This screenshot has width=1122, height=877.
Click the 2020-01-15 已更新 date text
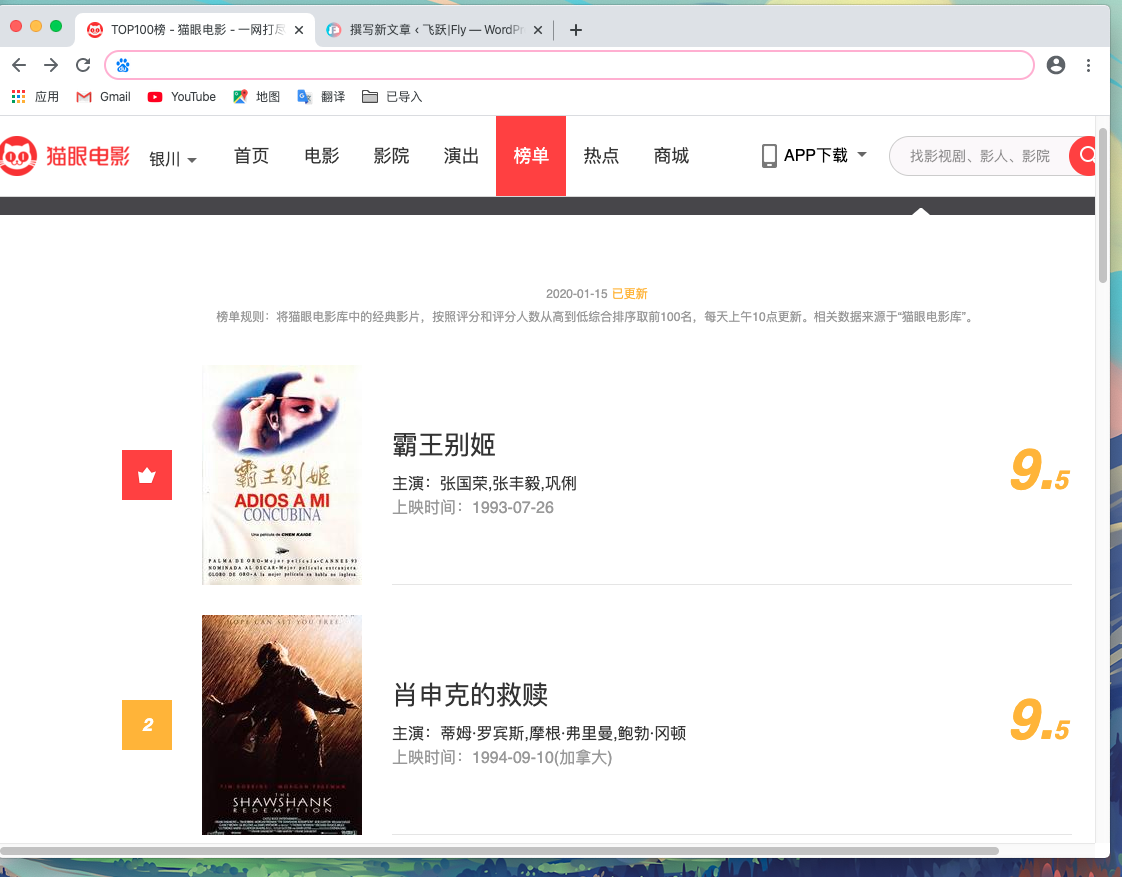tap(596, 293)
